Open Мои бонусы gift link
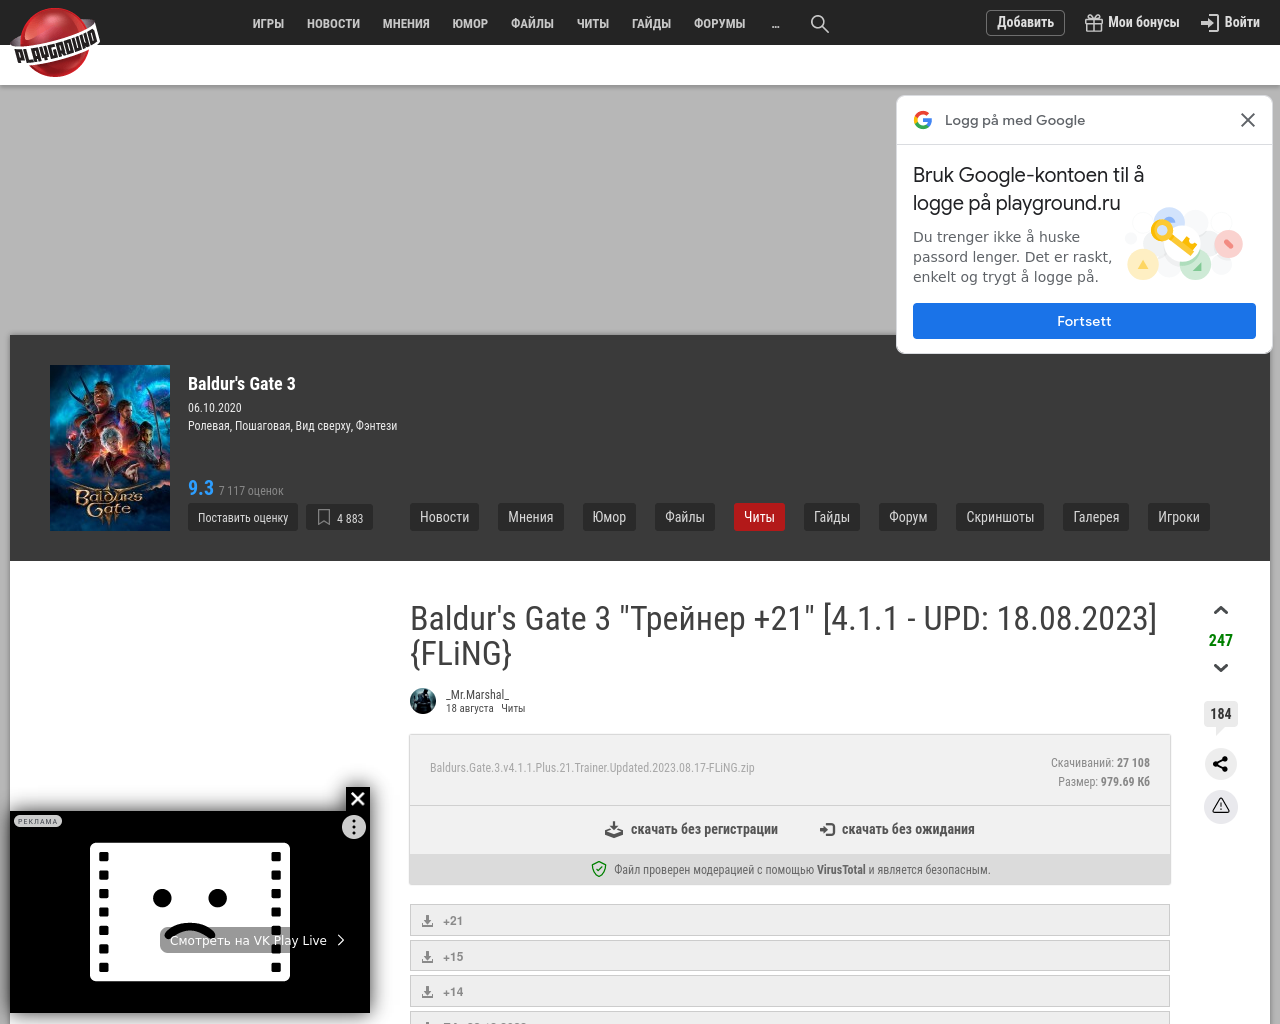 click(1132, 22)
